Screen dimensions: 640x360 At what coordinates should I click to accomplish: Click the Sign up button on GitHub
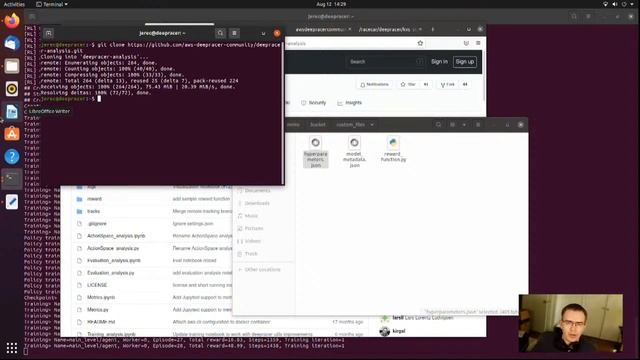point(464,62)
